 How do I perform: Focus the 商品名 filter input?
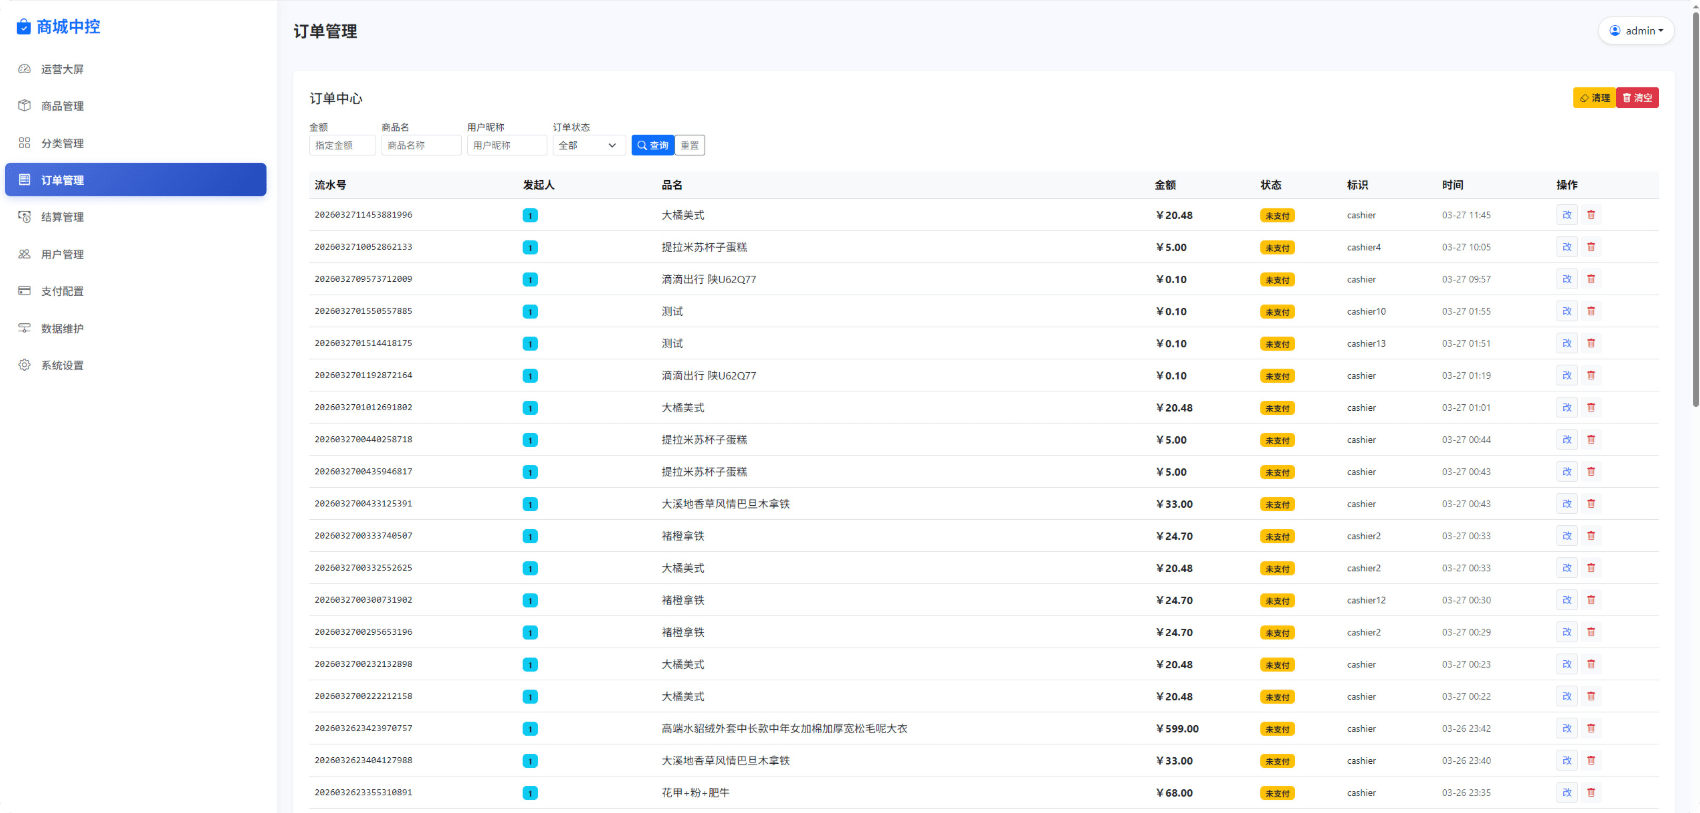coord(421,145)
